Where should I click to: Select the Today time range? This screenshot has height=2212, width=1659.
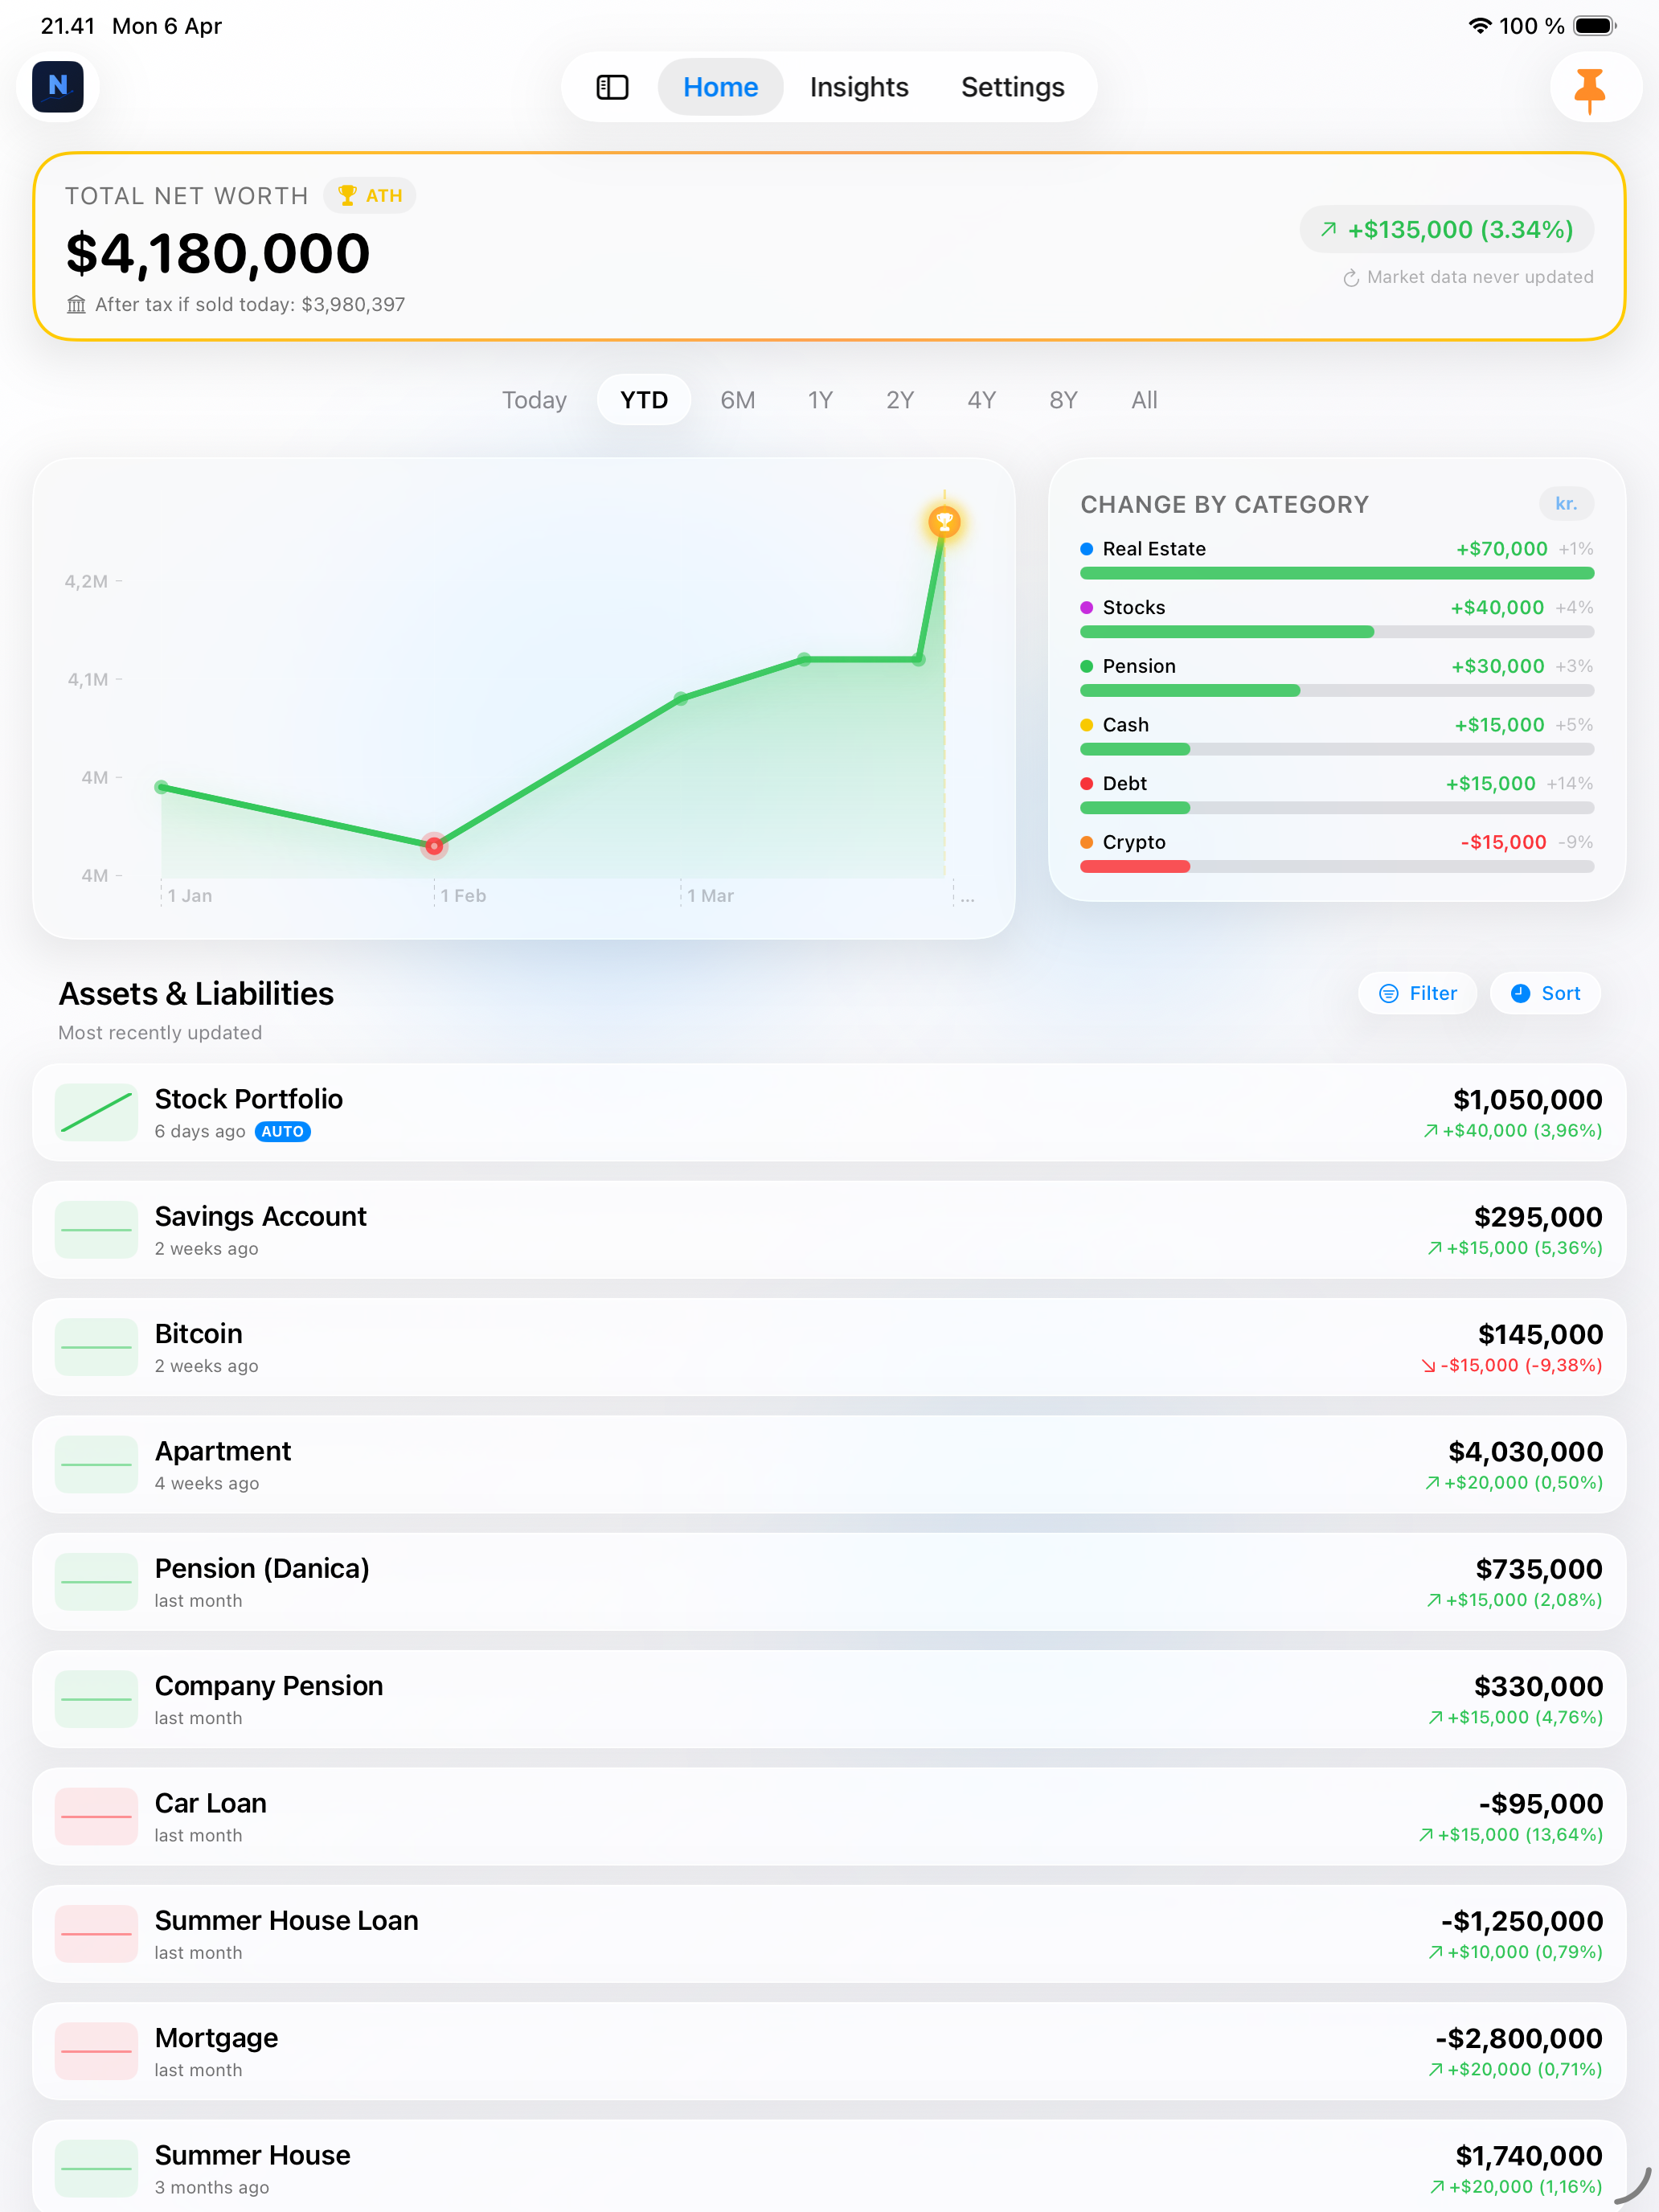click(x=534, y=400)
